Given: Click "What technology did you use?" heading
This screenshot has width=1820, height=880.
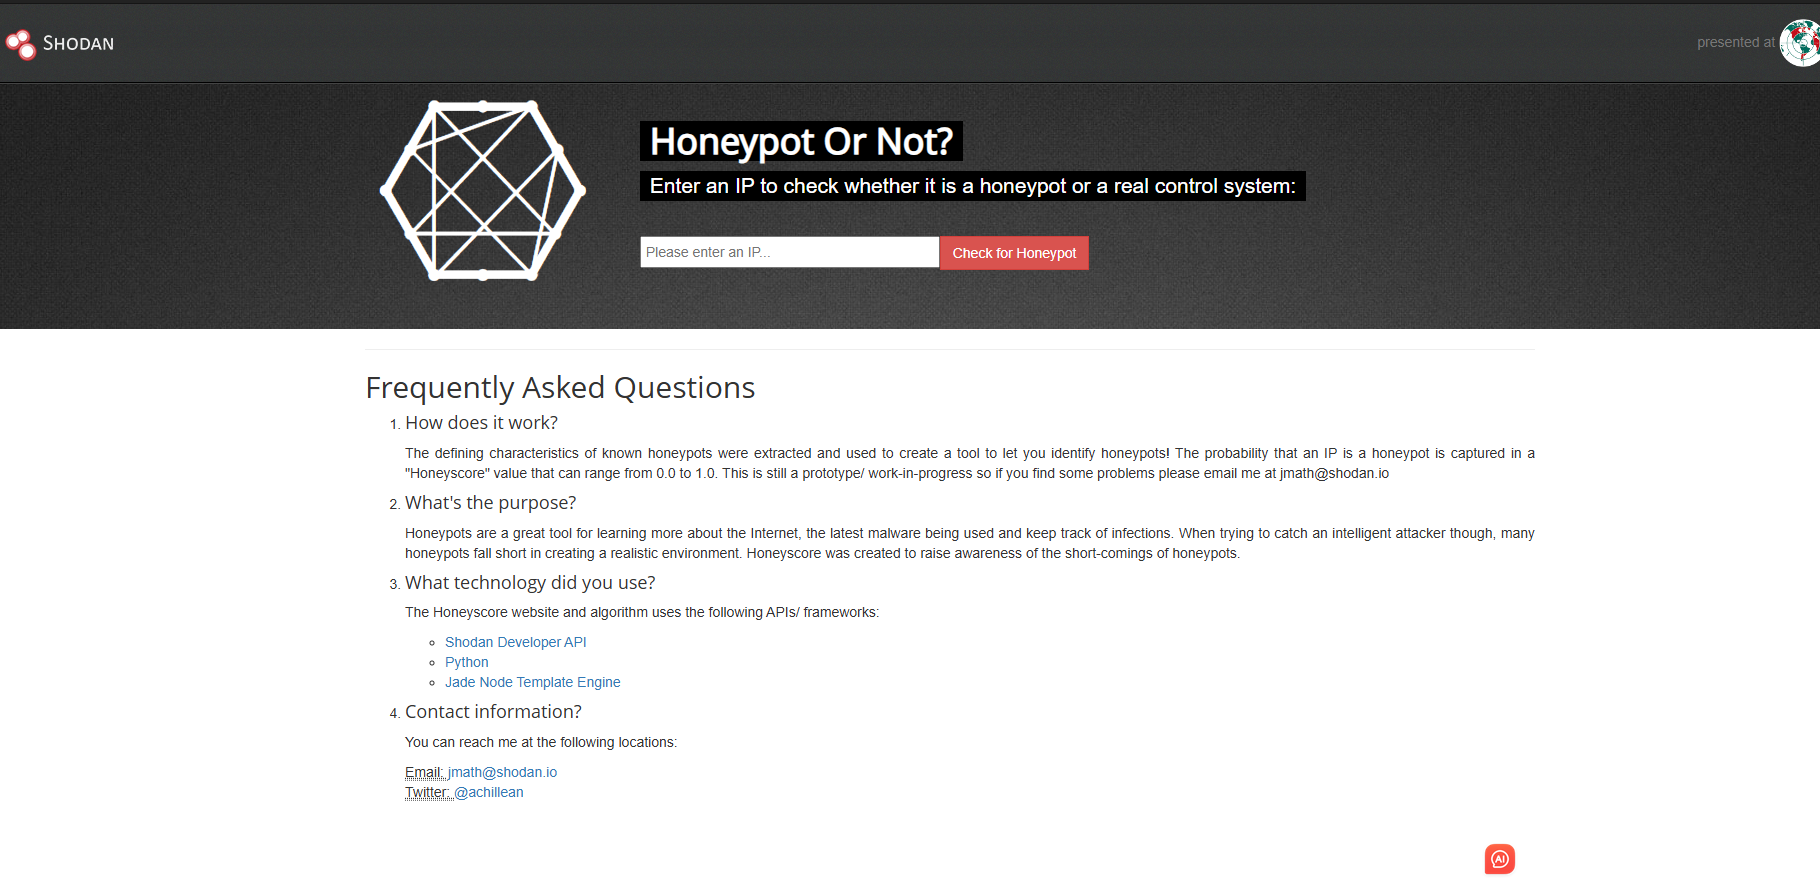Looking at the screenshot, I should pos(530,583).
